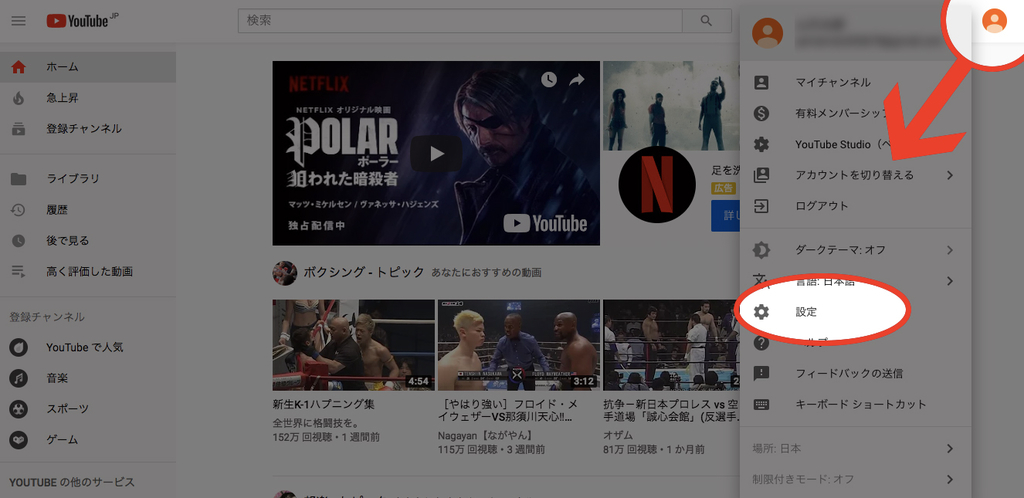This screenshot has width=1024, height=498.
Task: Expand chevron next to 制限付きモード
Action: click(950, 479)
